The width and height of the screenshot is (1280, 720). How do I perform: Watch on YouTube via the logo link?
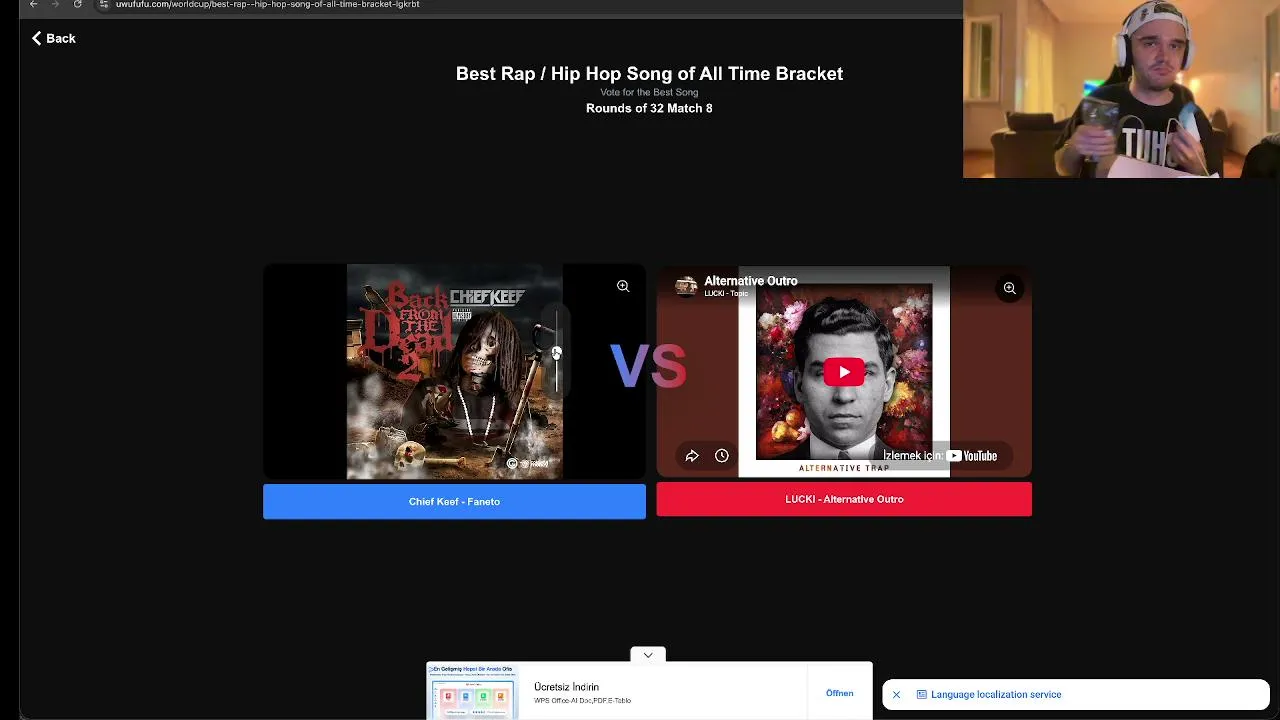click(x=972, y=456)
